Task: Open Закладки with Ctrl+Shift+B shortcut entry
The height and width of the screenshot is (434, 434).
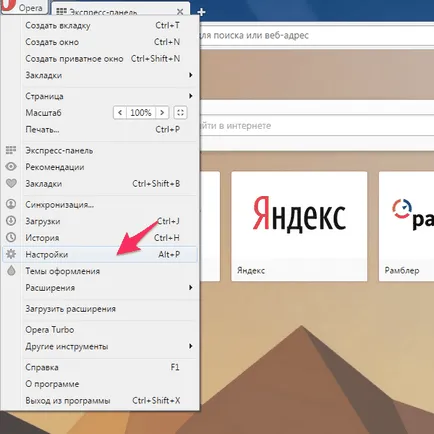Action: coord(100,184)
